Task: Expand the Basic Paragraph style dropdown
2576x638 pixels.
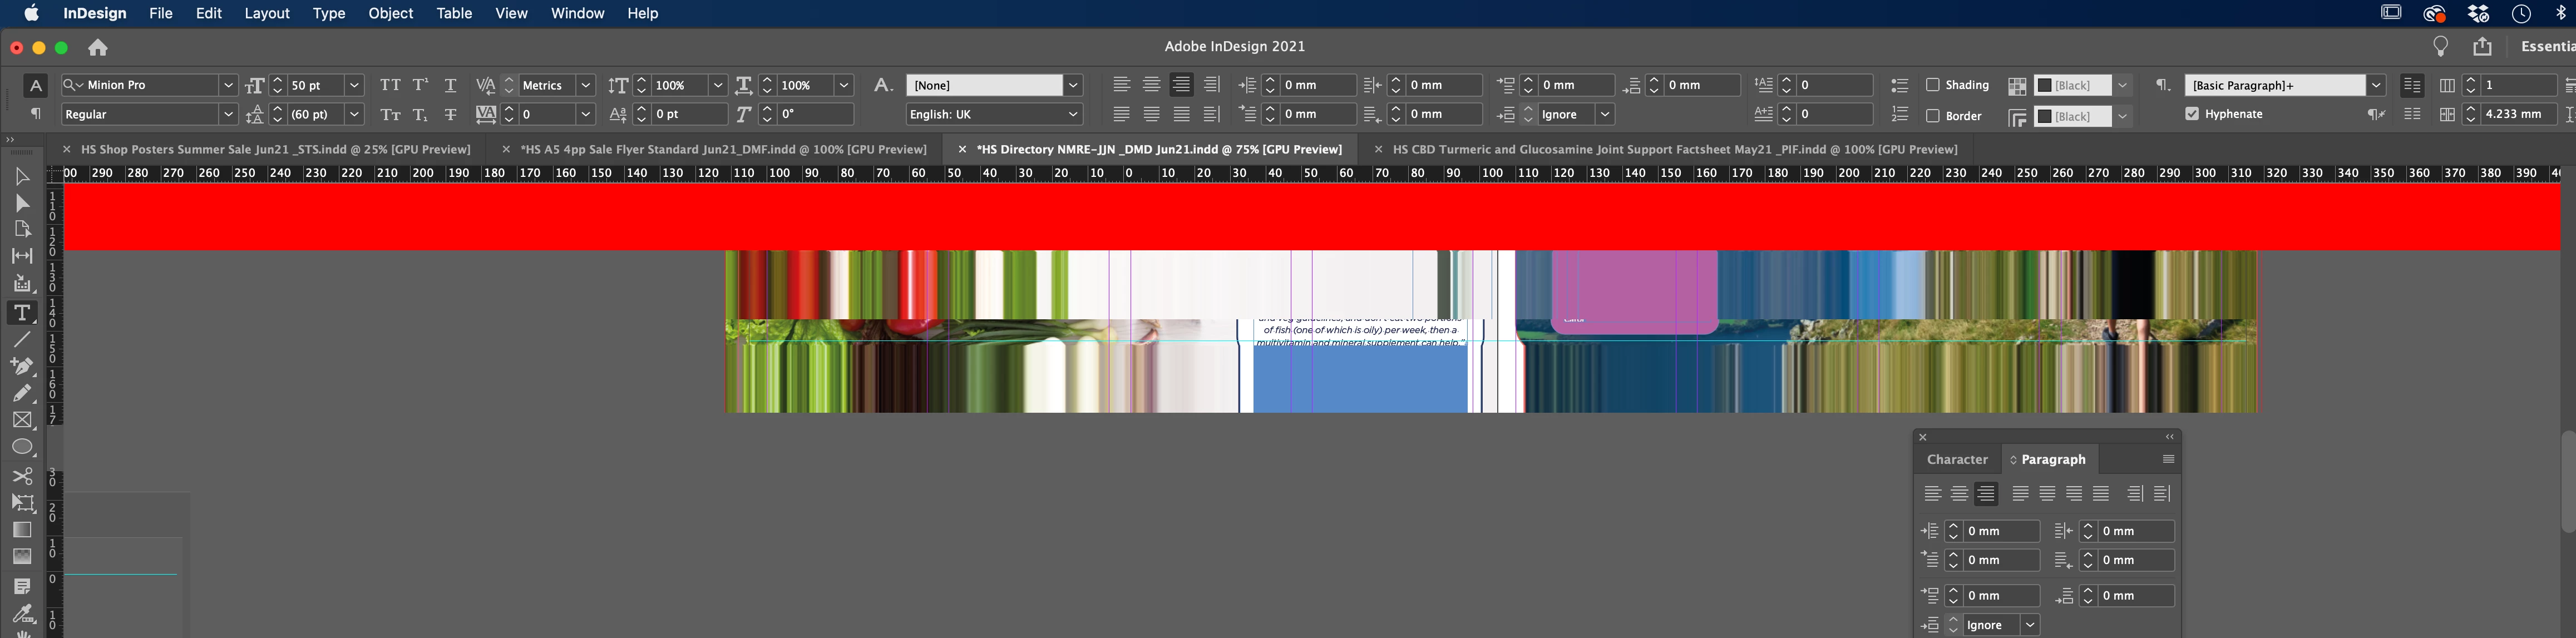Action: 2376,85
